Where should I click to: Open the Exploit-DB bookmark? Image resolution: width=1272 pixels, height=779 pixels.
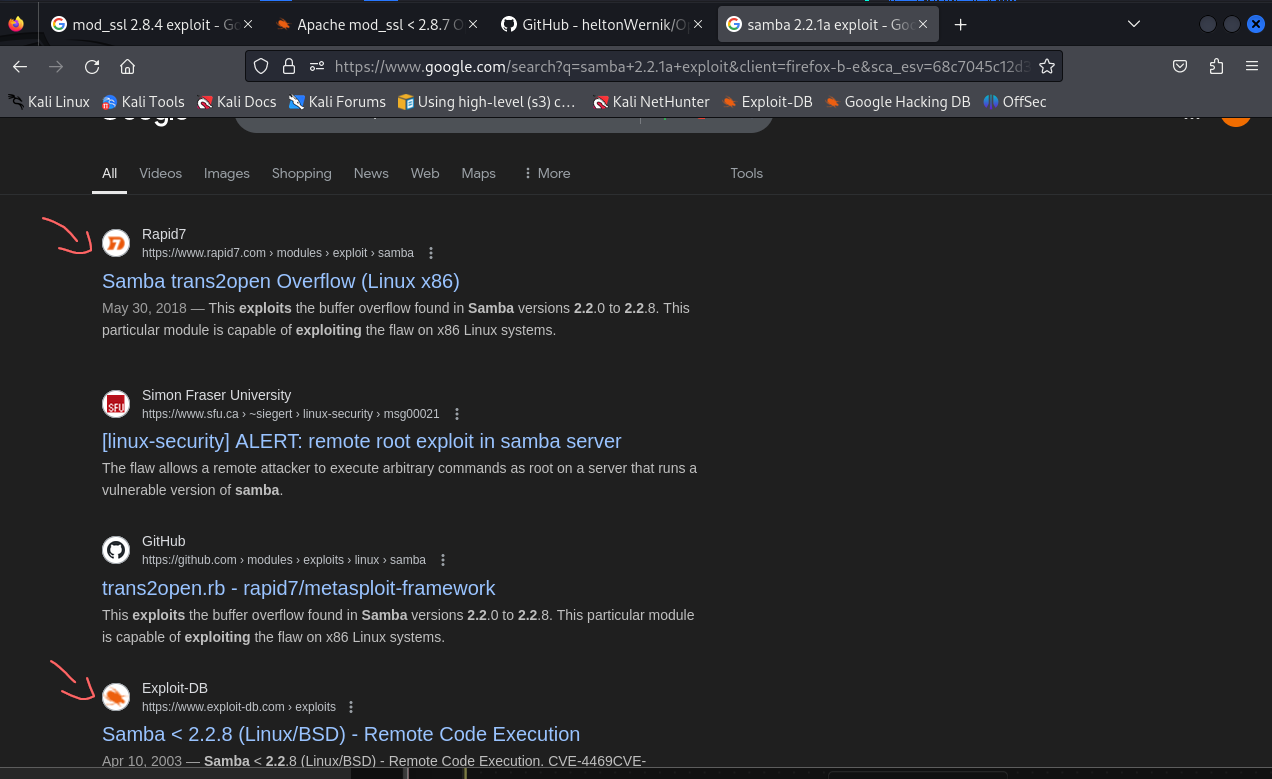pos(767,101)
